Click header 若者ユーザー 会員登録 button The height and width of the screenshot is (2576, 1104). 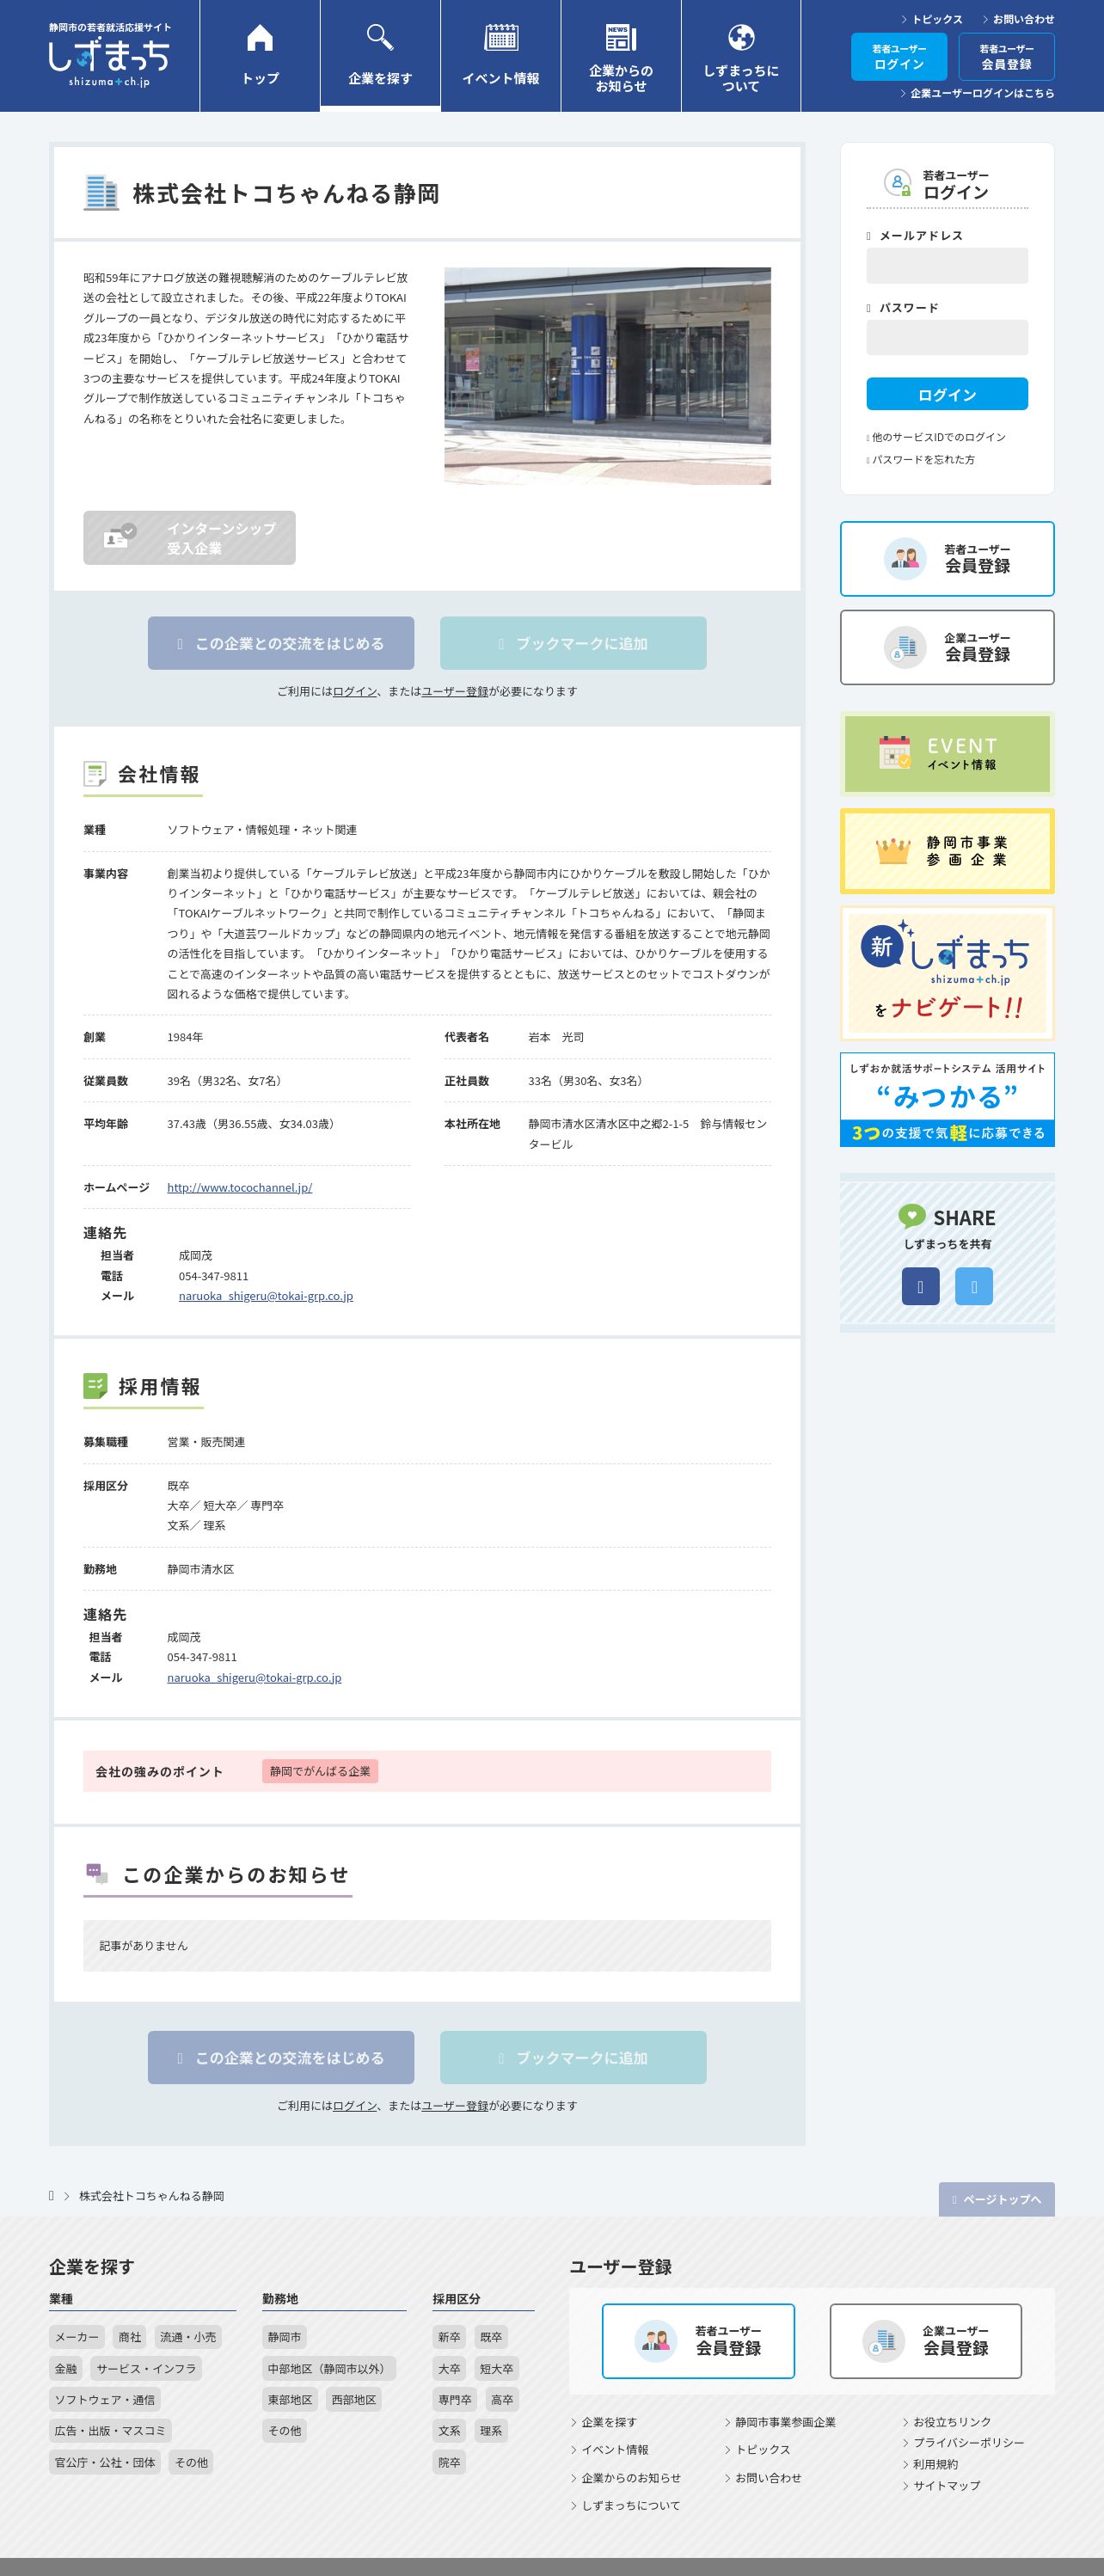[x=1006, y=56]
